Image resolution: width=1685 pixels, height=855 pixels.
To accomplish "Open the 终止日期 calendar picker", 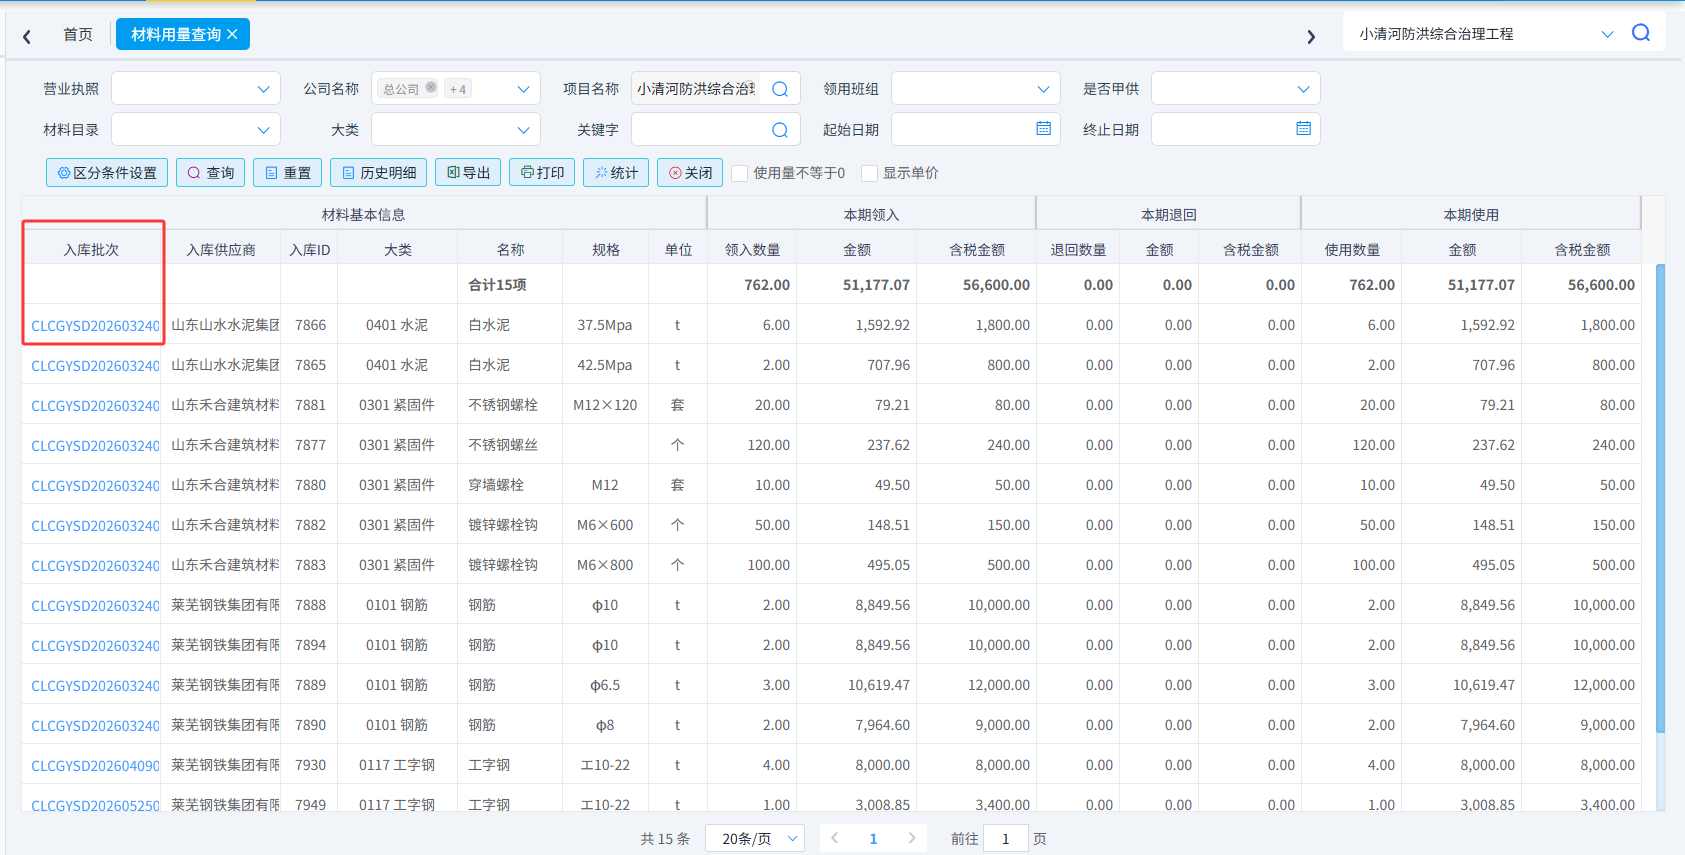I will (x=1303, y=129).
